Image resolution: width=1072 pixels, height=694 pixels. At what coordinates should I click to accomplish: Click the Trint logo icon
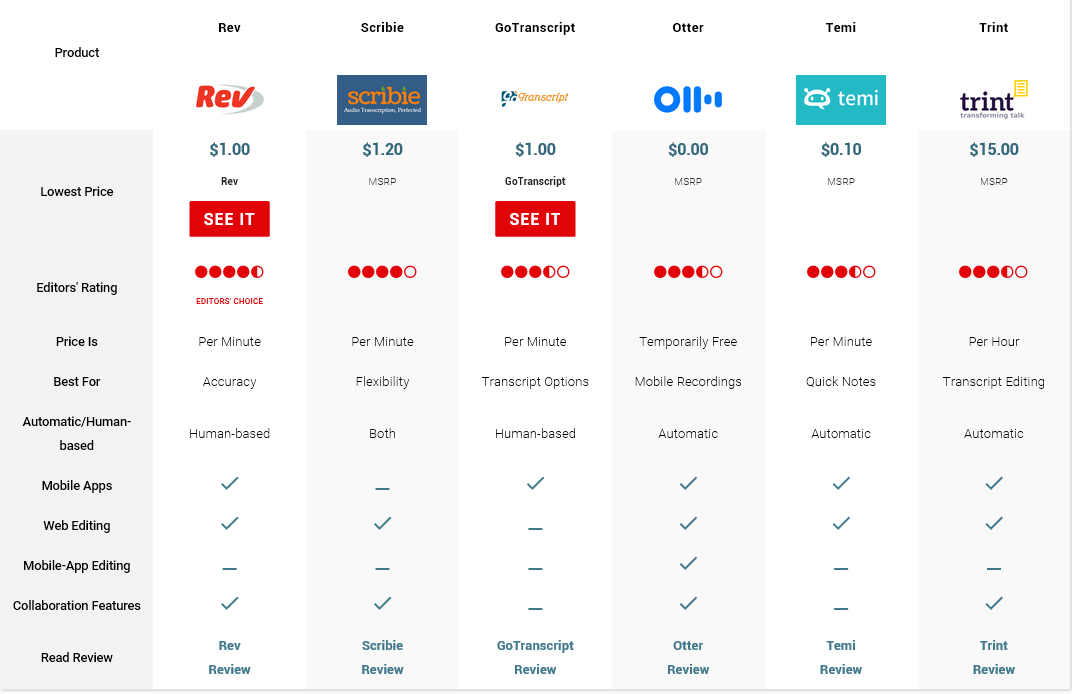[x=993, y=99]
